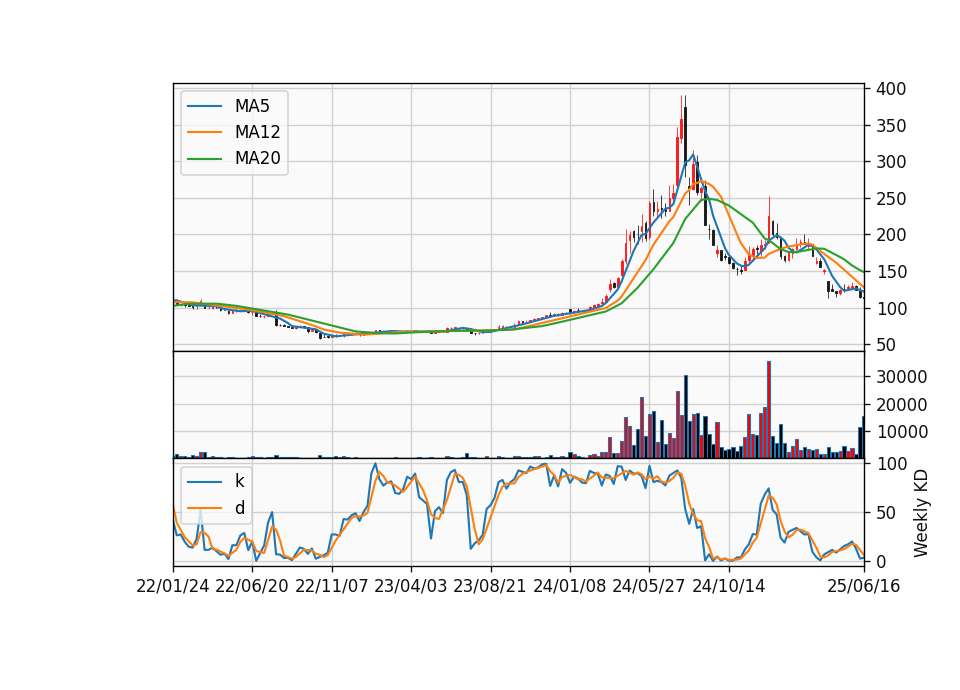Click the 150 price axis label
960x690 pixels.
point(891,272)
